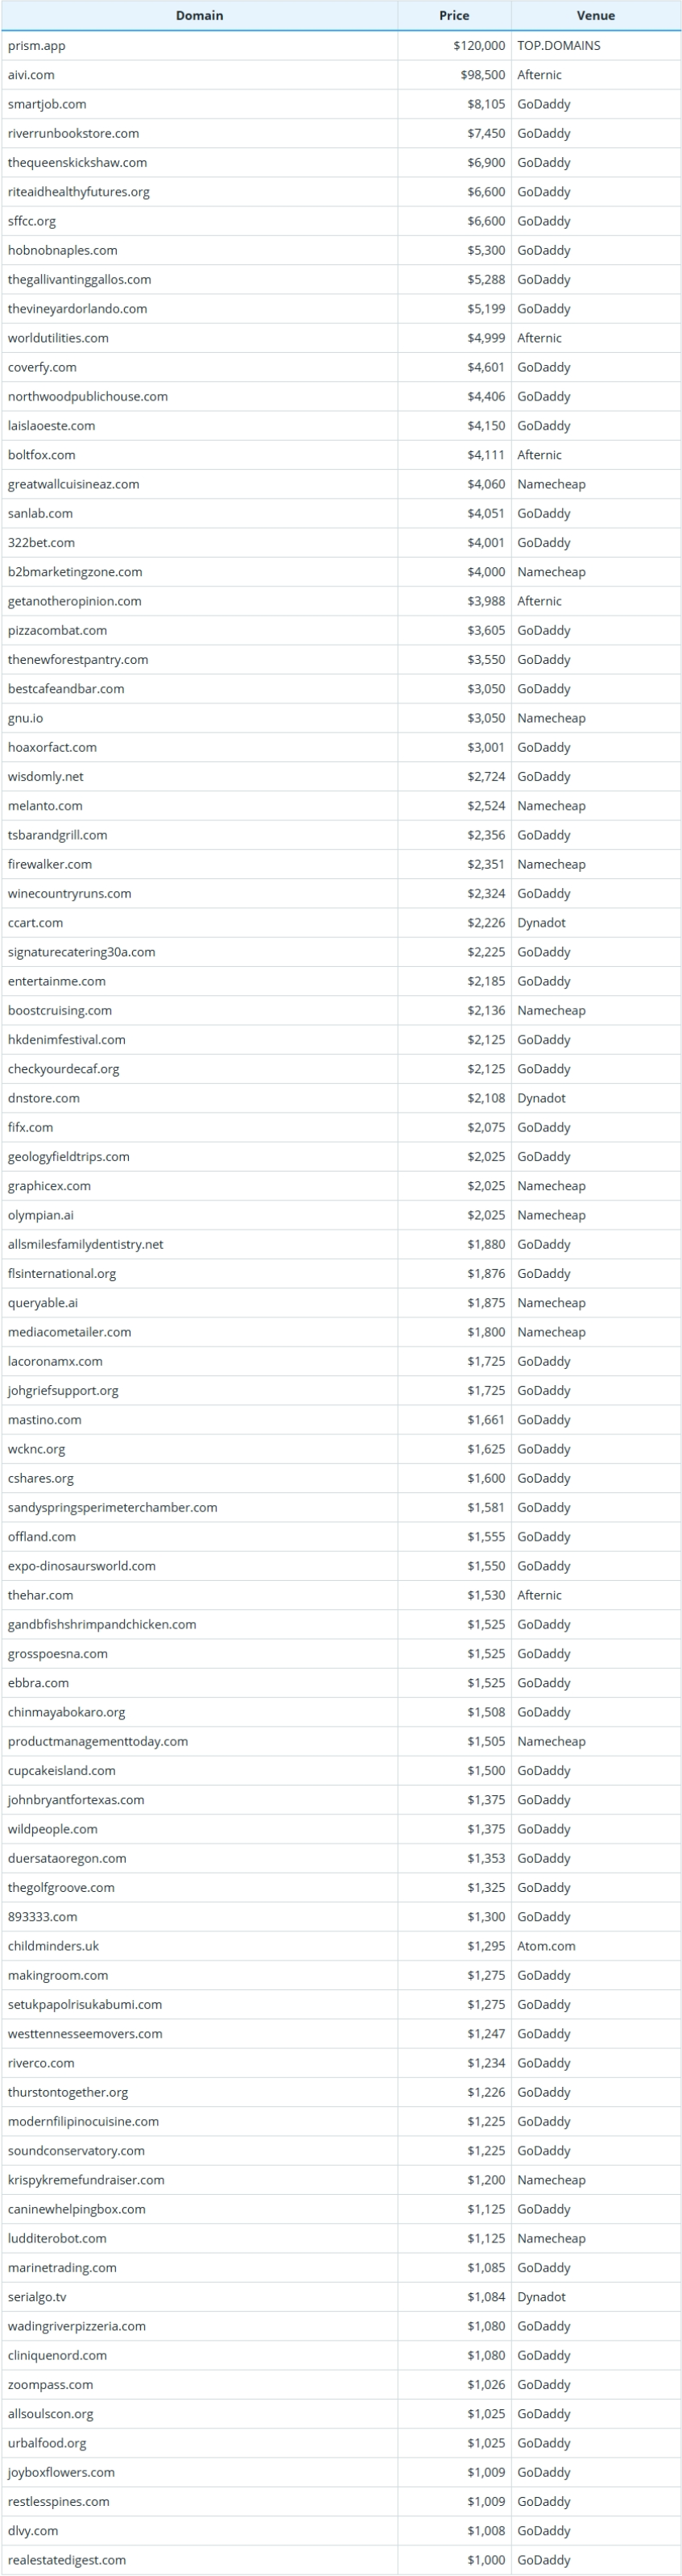
Task: Select queryable.ai in the table
Action: tap(43, 1303)
